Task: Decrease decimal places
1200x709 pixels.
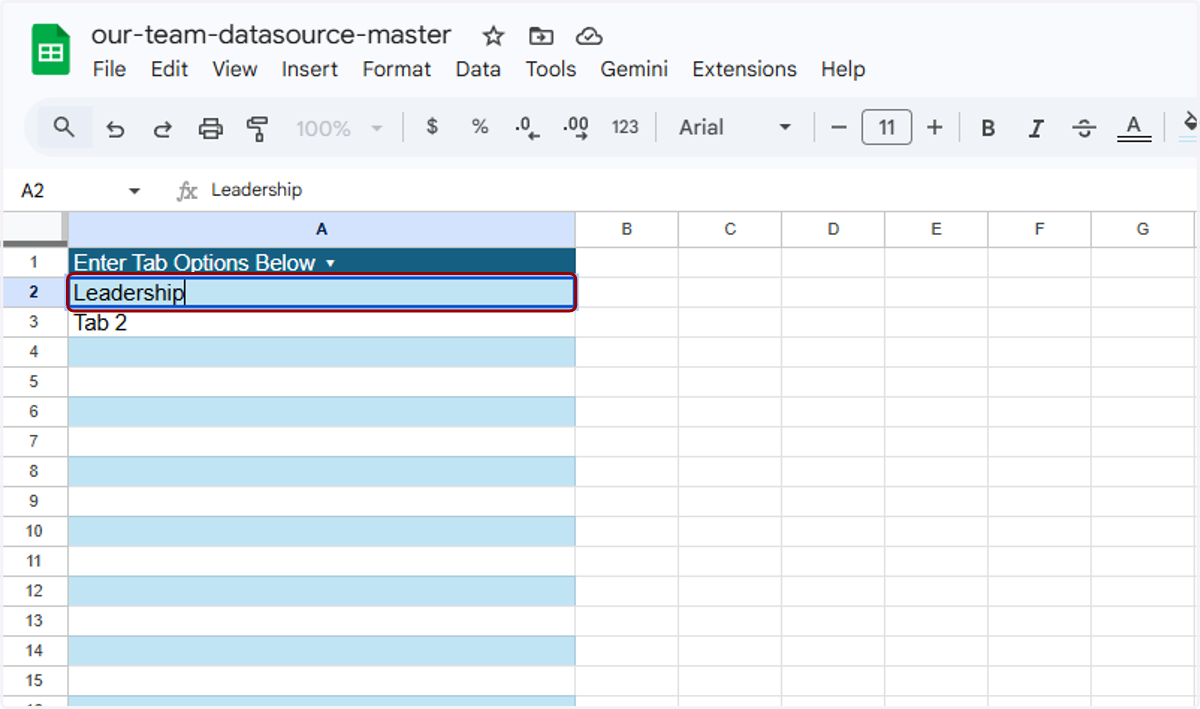Action: 527,128
